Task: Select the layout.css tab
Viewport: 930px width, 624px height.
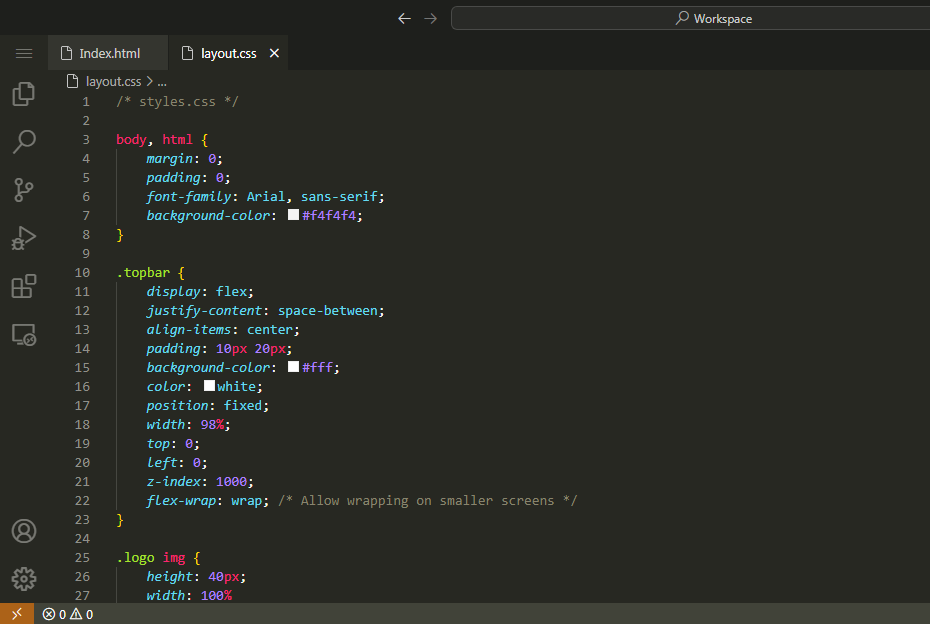Action: point(228,53)
